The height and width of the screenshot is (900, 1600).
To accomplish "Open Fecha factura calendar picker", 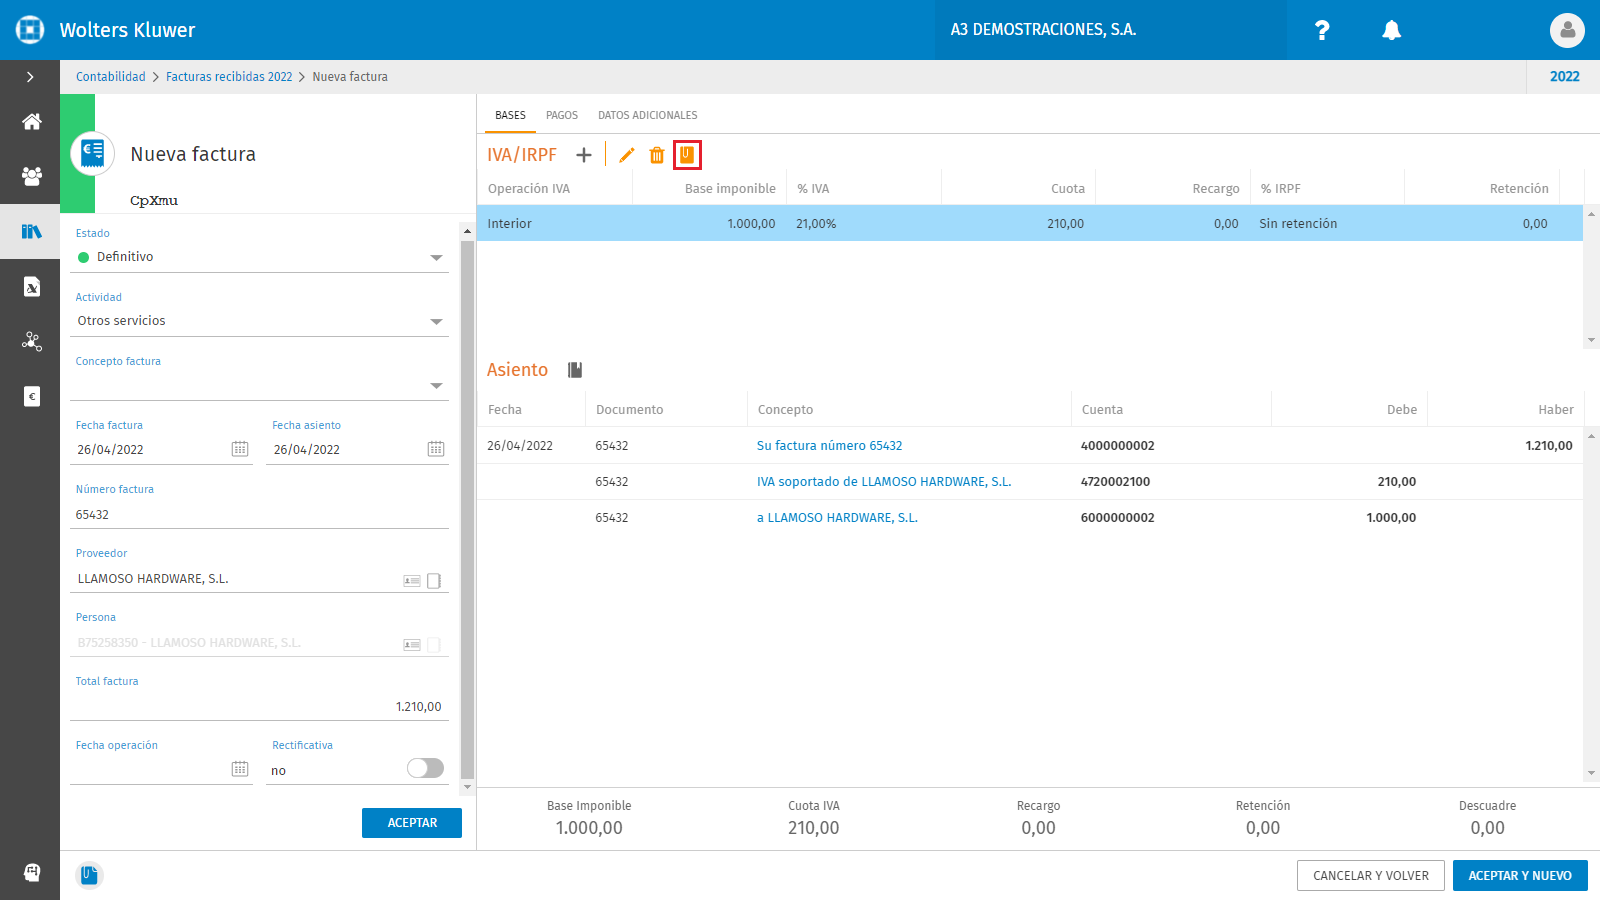I will tap(240, 449).
